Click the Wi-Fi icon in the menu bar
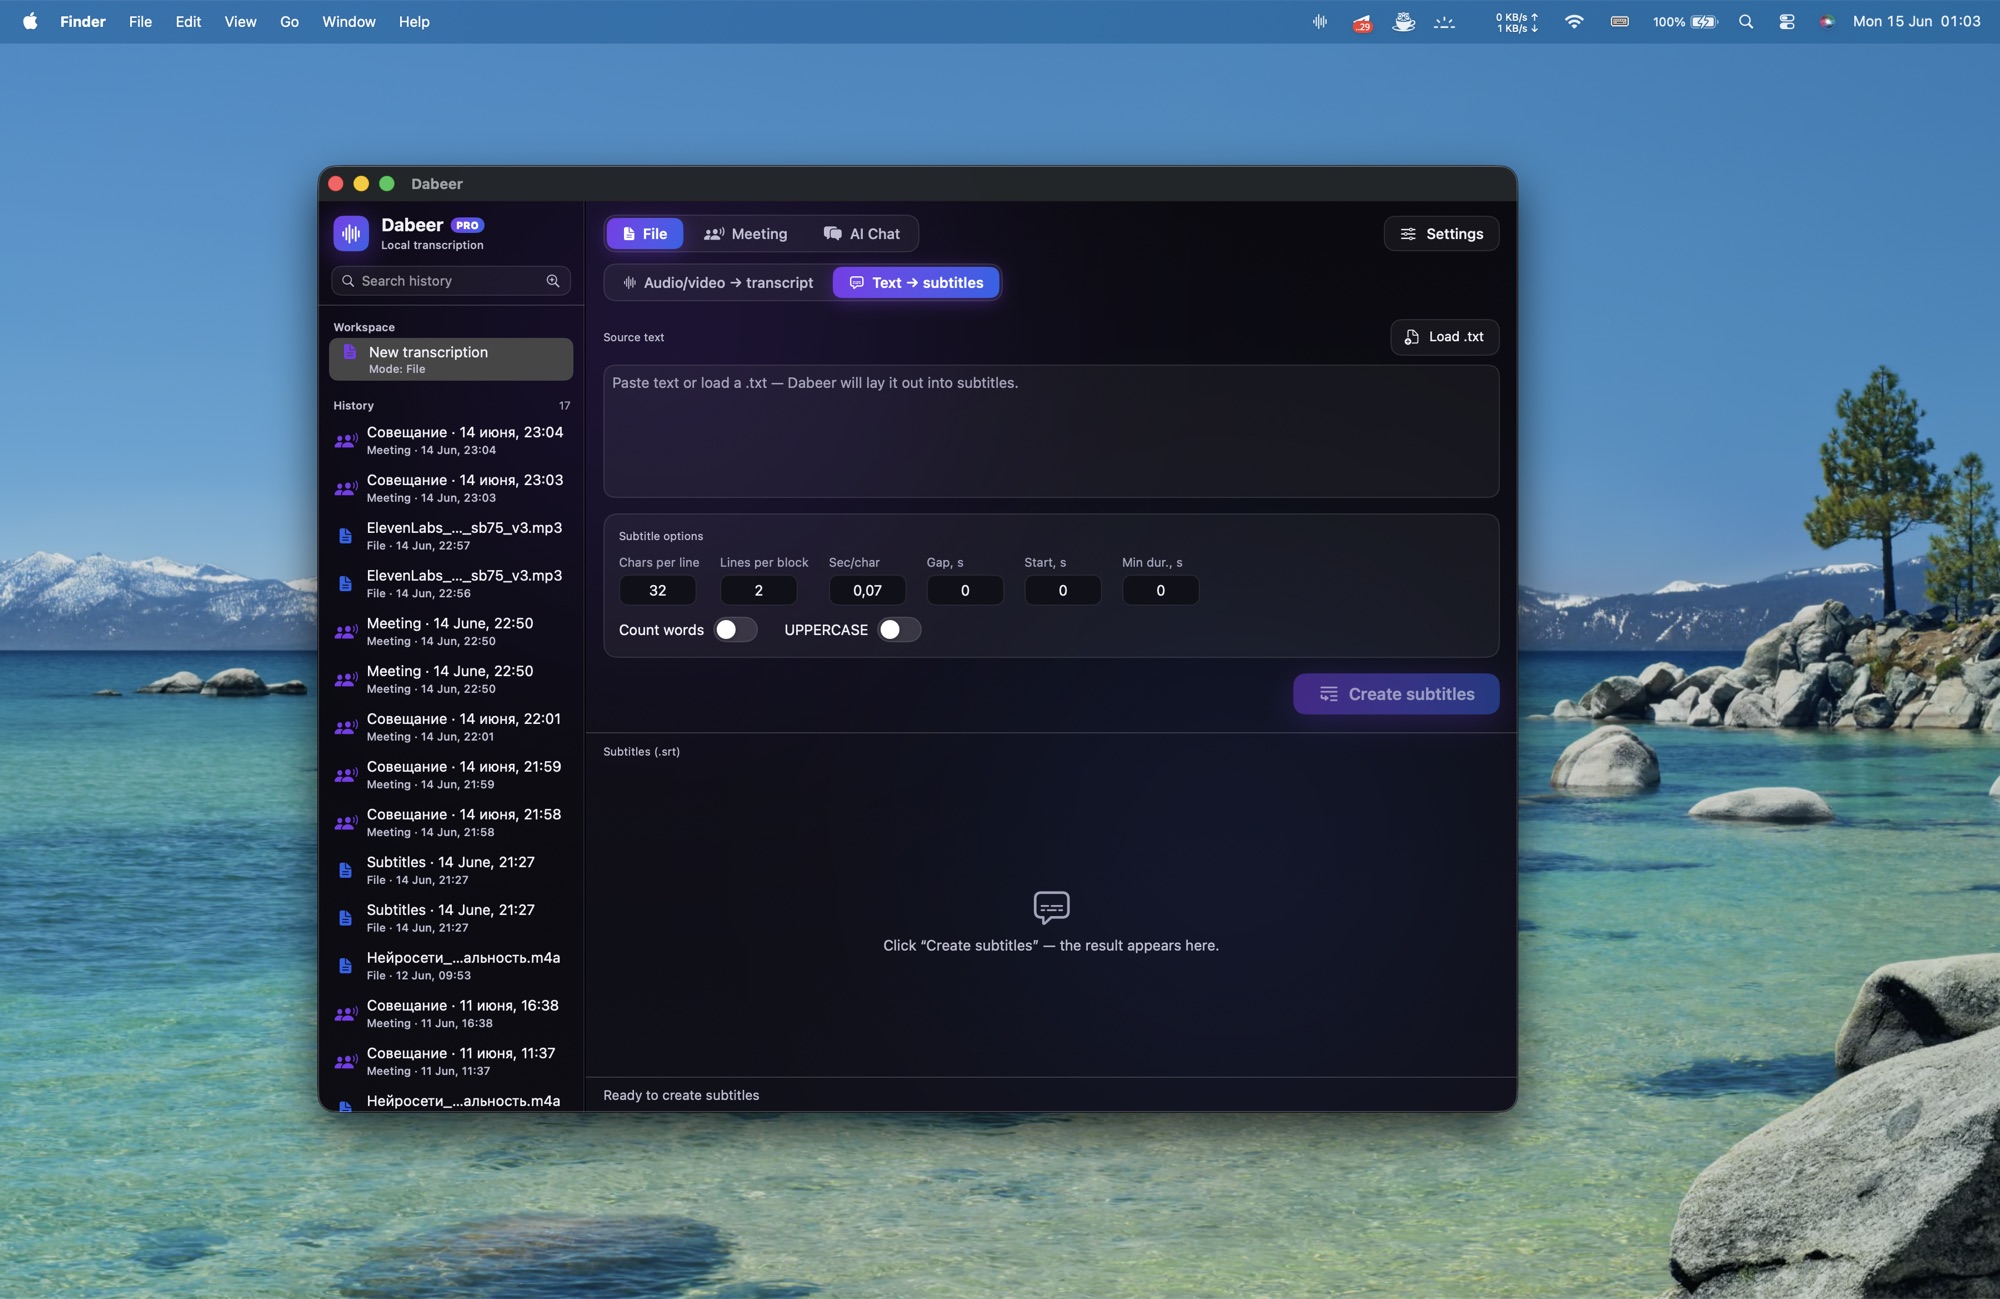The image size is (2000, 1299). click(1574, 21)
